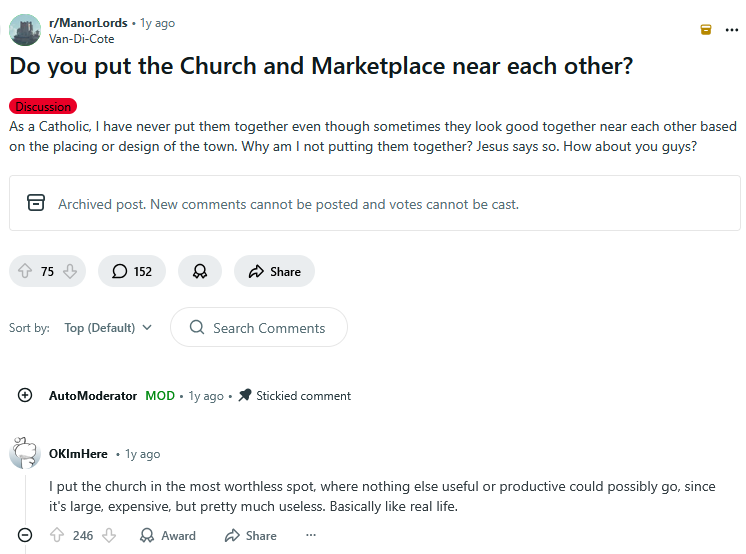The image size is (746, 554).
Task: Give an award to the post
Action: [200, 271]
